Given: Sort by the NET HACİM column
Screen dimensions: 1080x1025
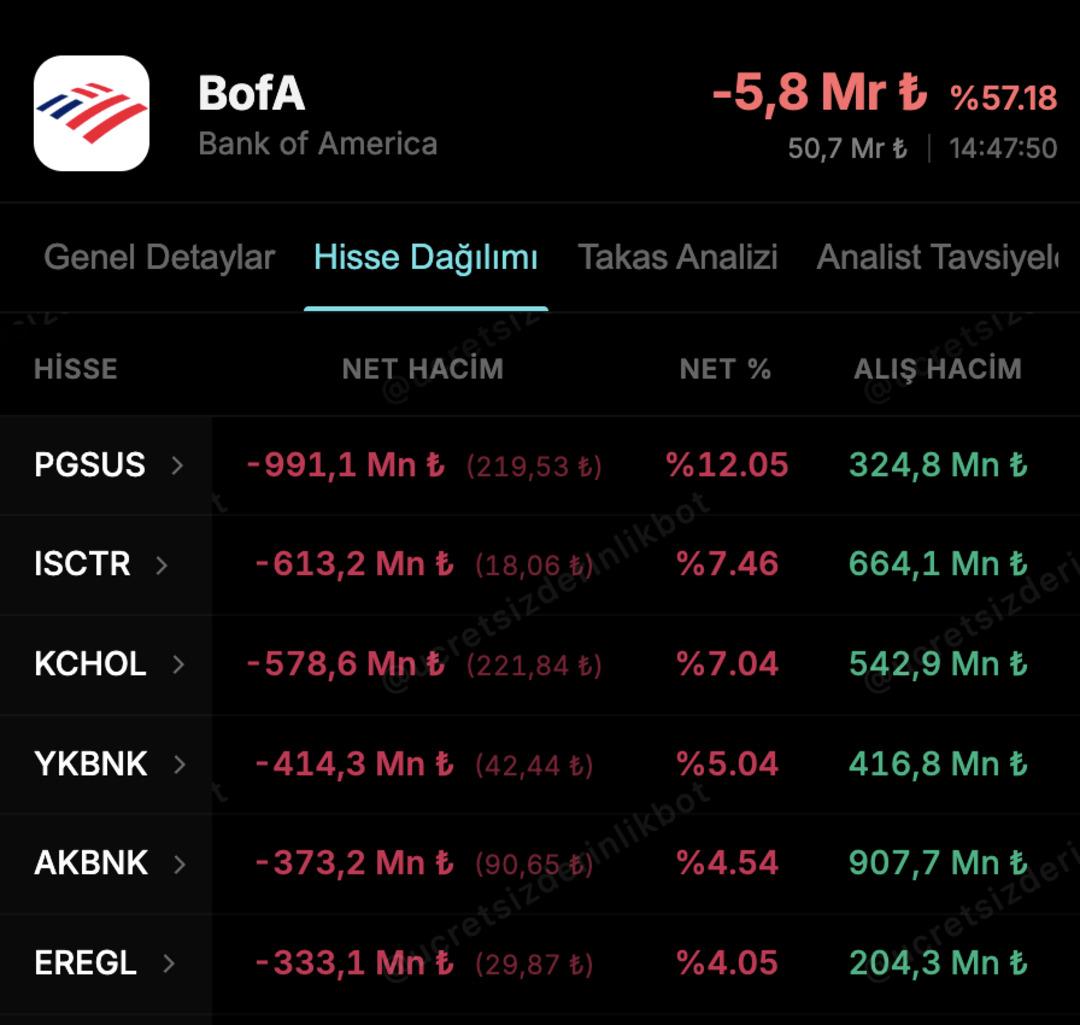Looking at the screenshot, I should [423, 368].
